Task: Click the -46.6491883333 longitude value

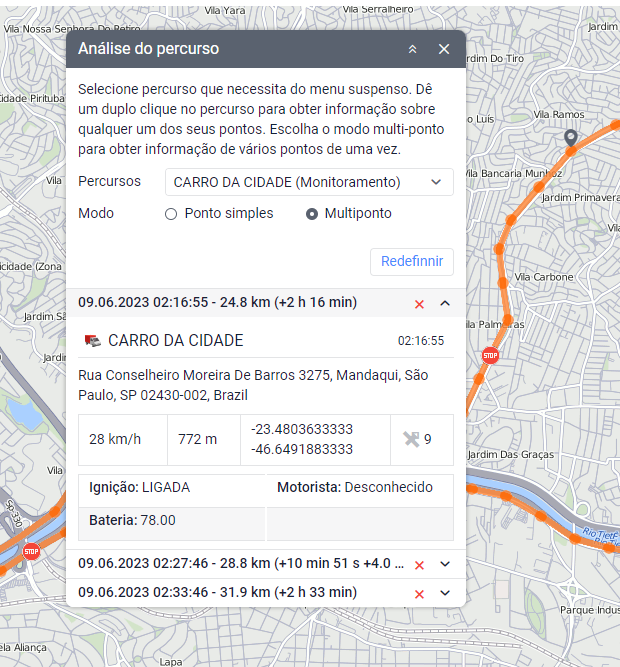Action: 301,449
